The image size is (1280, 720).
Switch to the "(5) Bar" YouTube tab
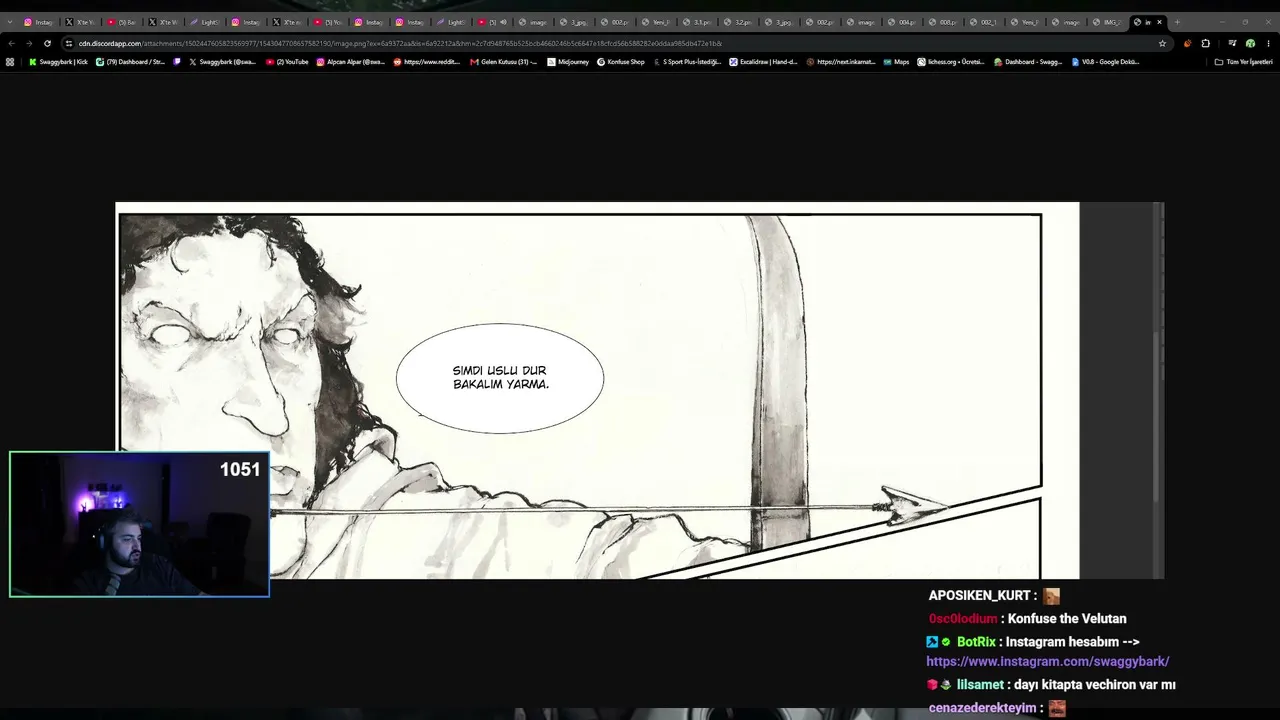coord(123,22)
